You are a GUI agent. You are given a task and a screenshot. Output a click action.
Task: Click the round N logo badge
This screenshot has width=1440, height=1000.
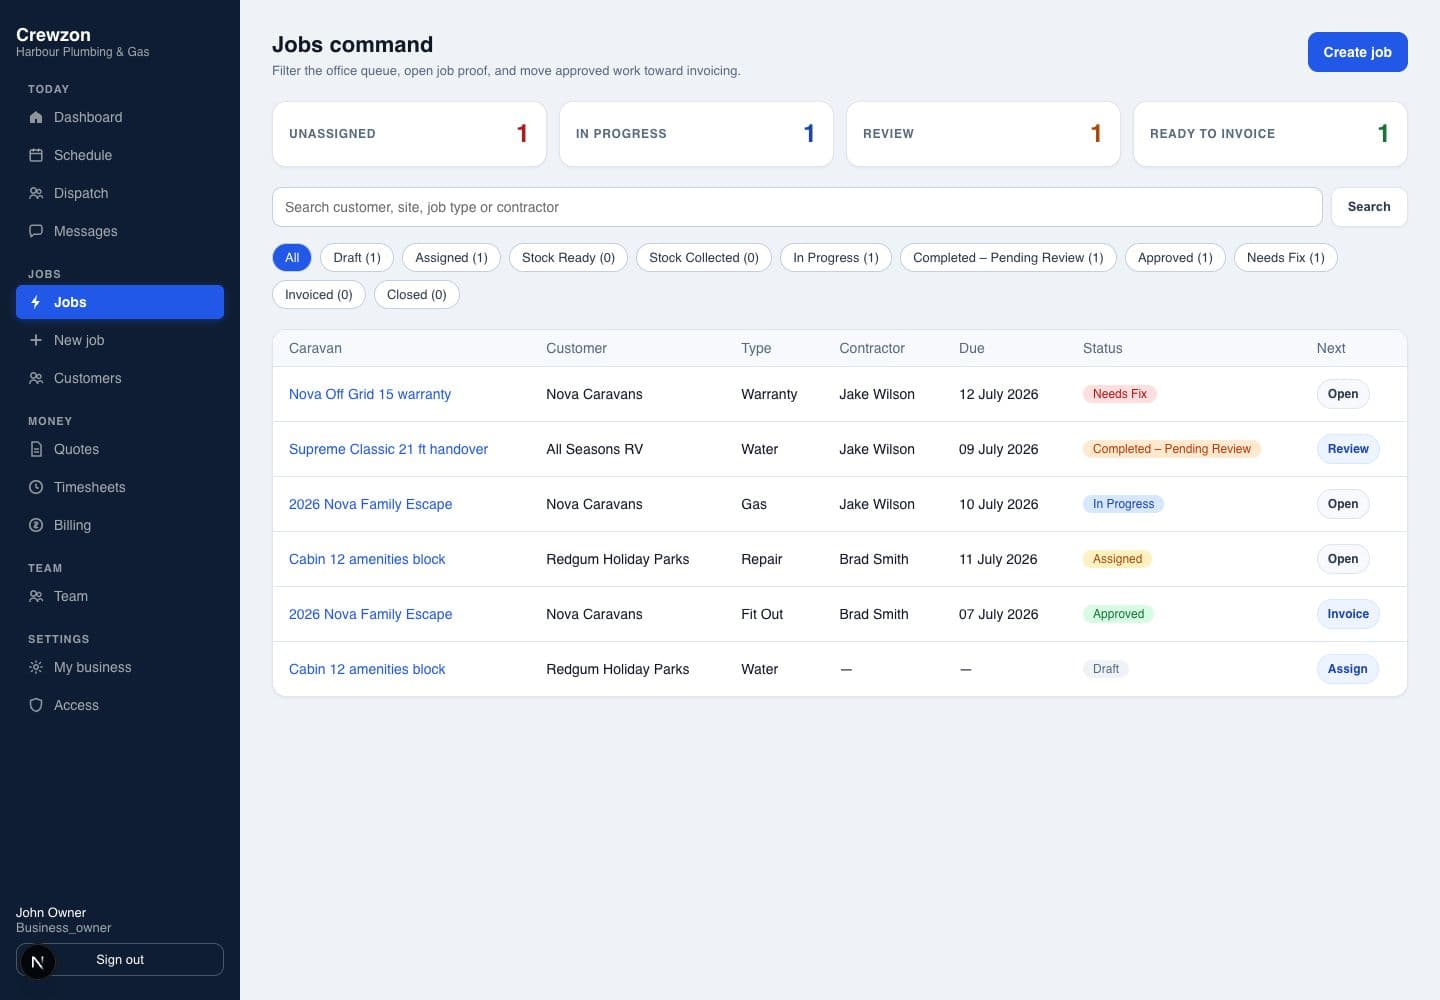pos(38,962)
